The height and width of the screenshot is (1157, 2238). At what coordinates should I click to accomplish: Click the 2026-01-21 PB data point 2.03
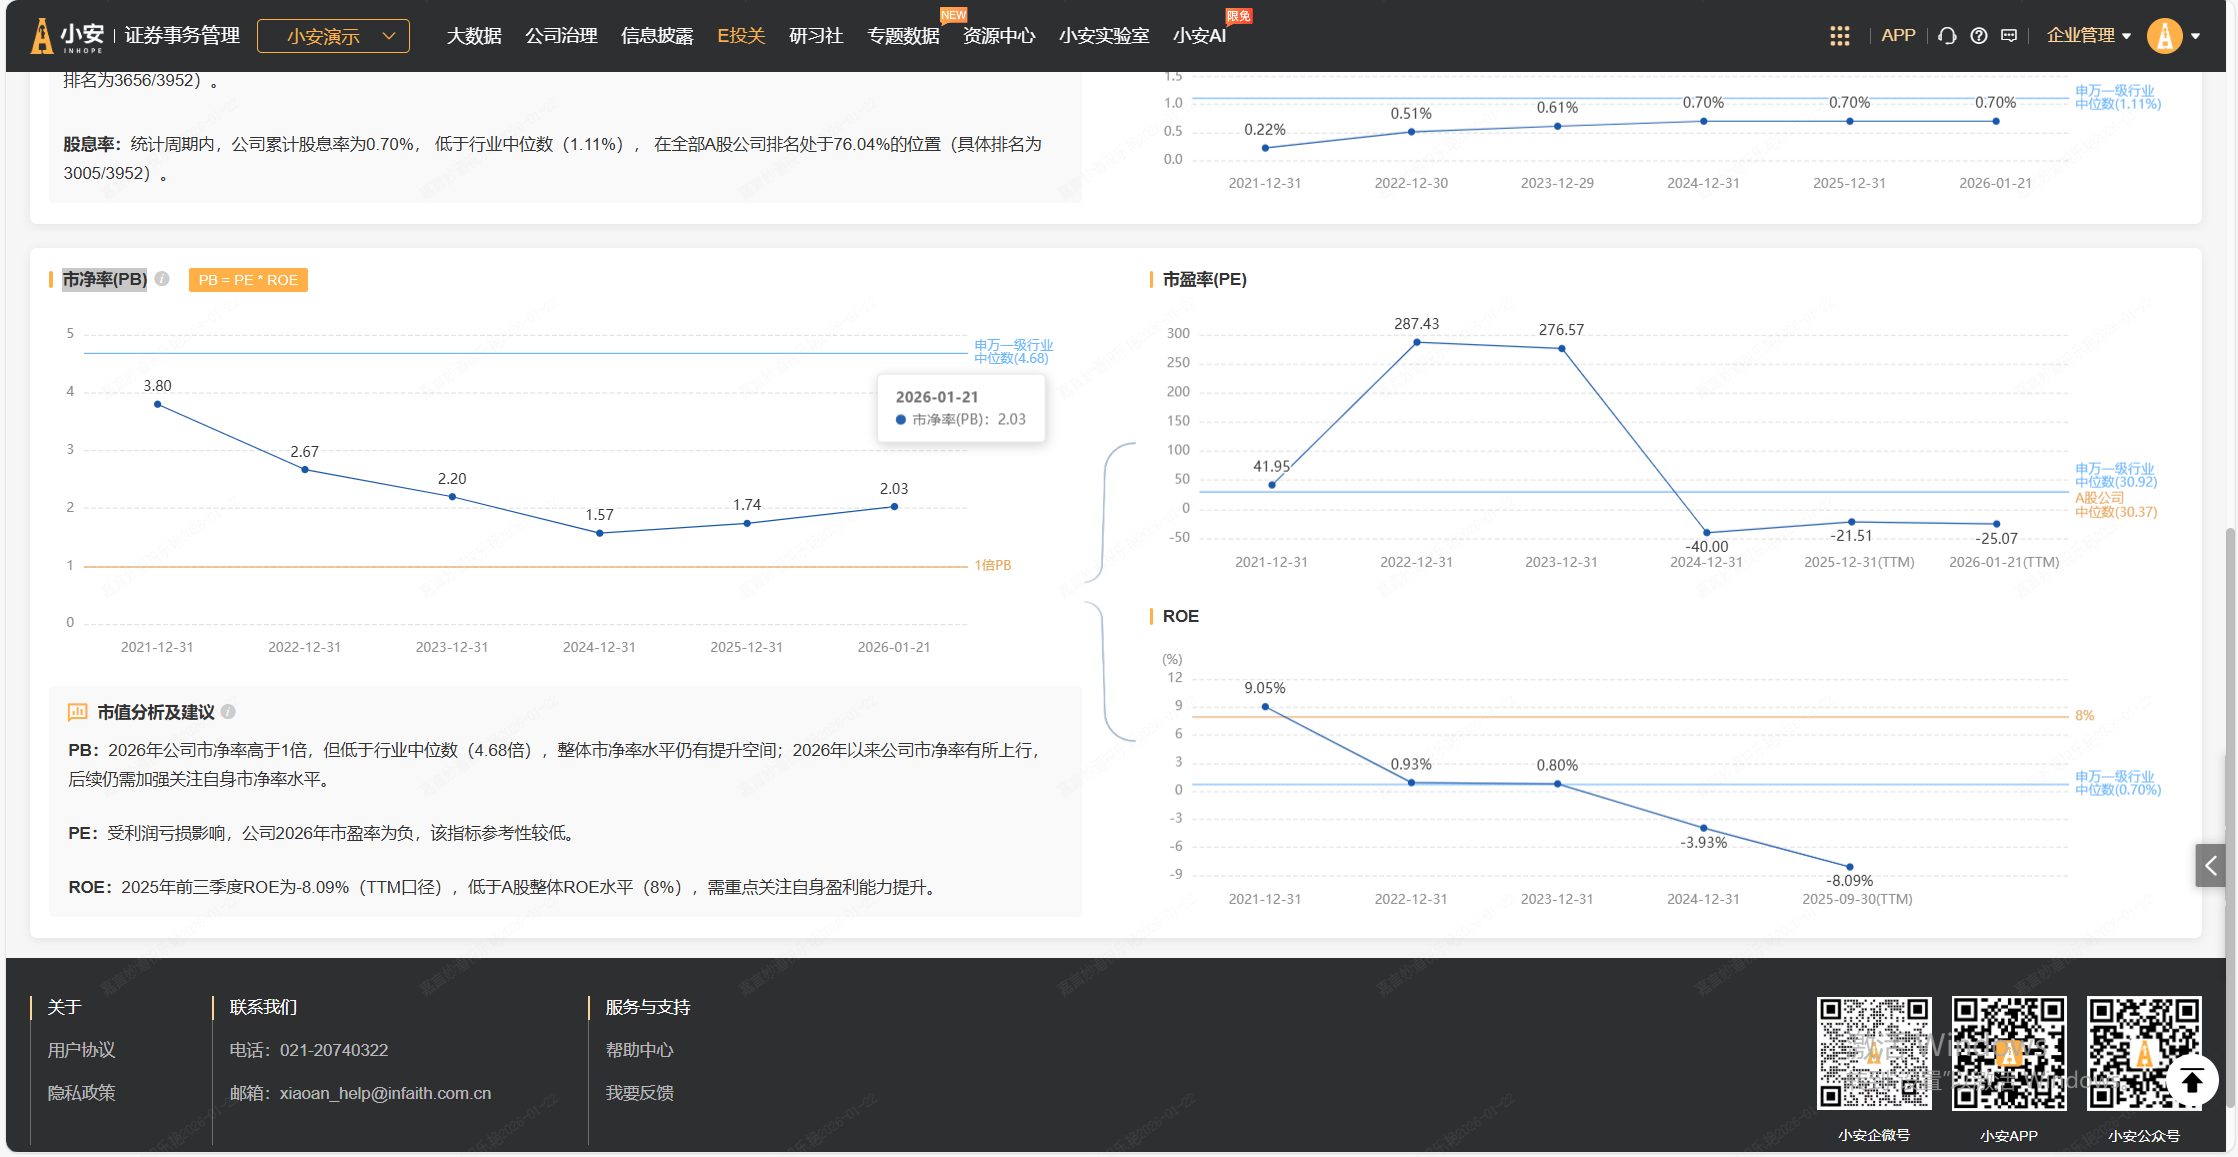point(894,507)
